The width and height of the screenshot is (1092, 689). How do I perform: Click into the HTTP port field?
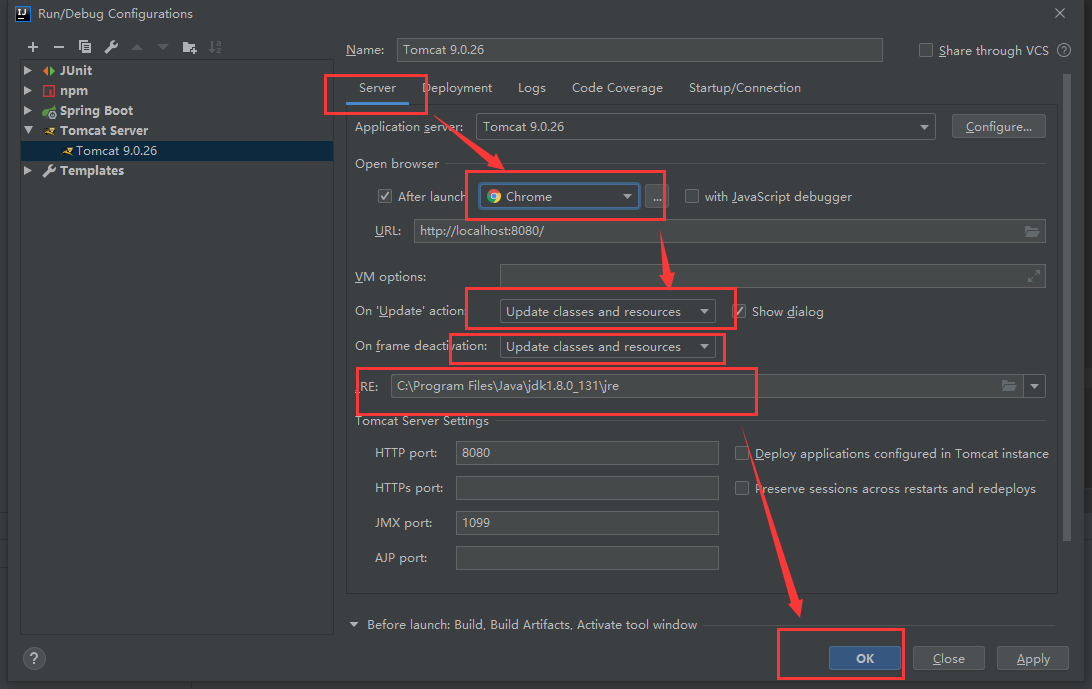point(587,453)
